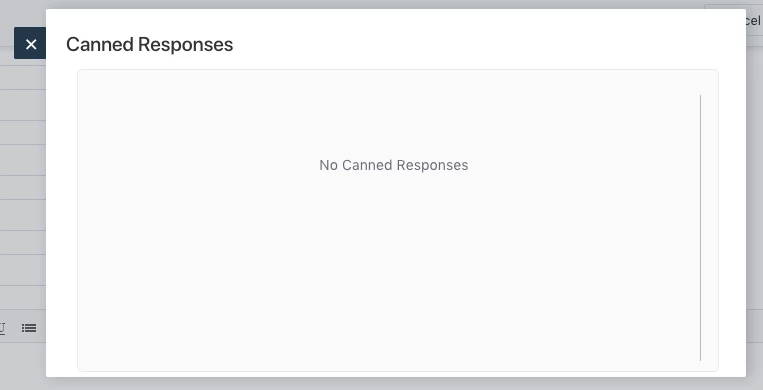Close the Canned Responses dialog with X

pyautogui.click(x=30, y=43)
